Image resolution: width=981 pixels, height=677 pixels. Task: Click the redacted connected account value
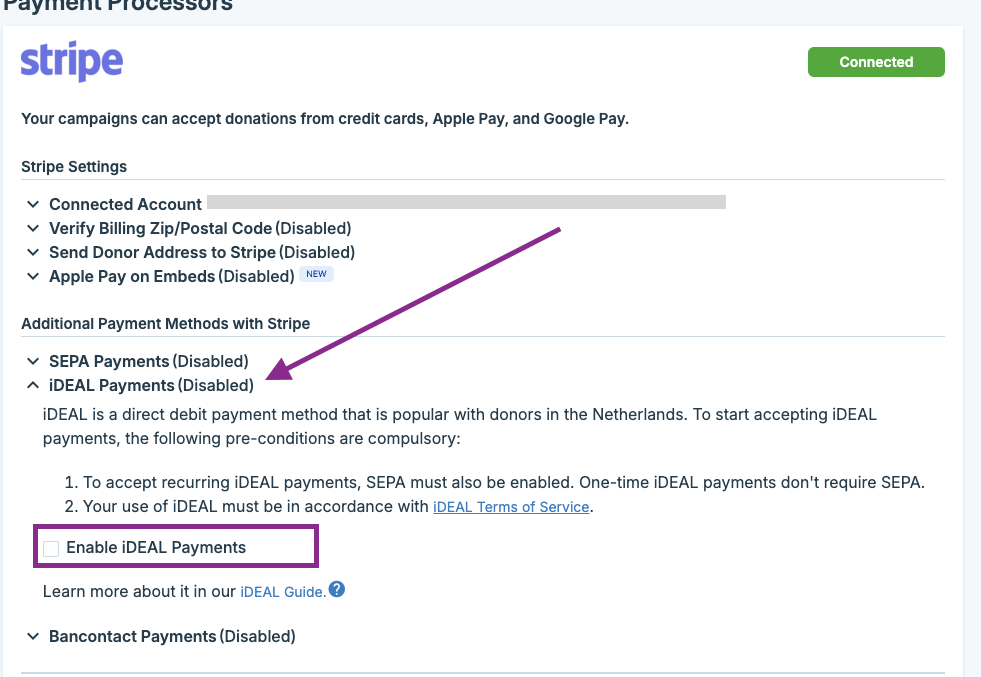[466, 203]
